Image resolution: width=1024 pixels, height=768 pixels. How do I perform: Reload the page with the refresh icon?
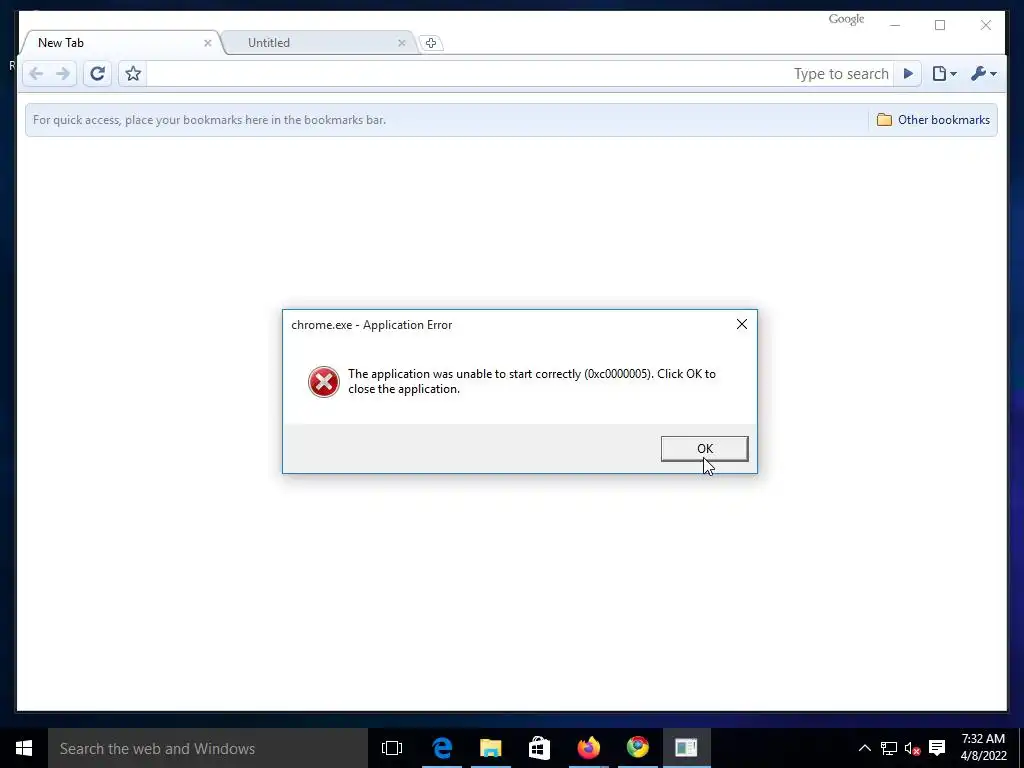(x=97, y=74)
